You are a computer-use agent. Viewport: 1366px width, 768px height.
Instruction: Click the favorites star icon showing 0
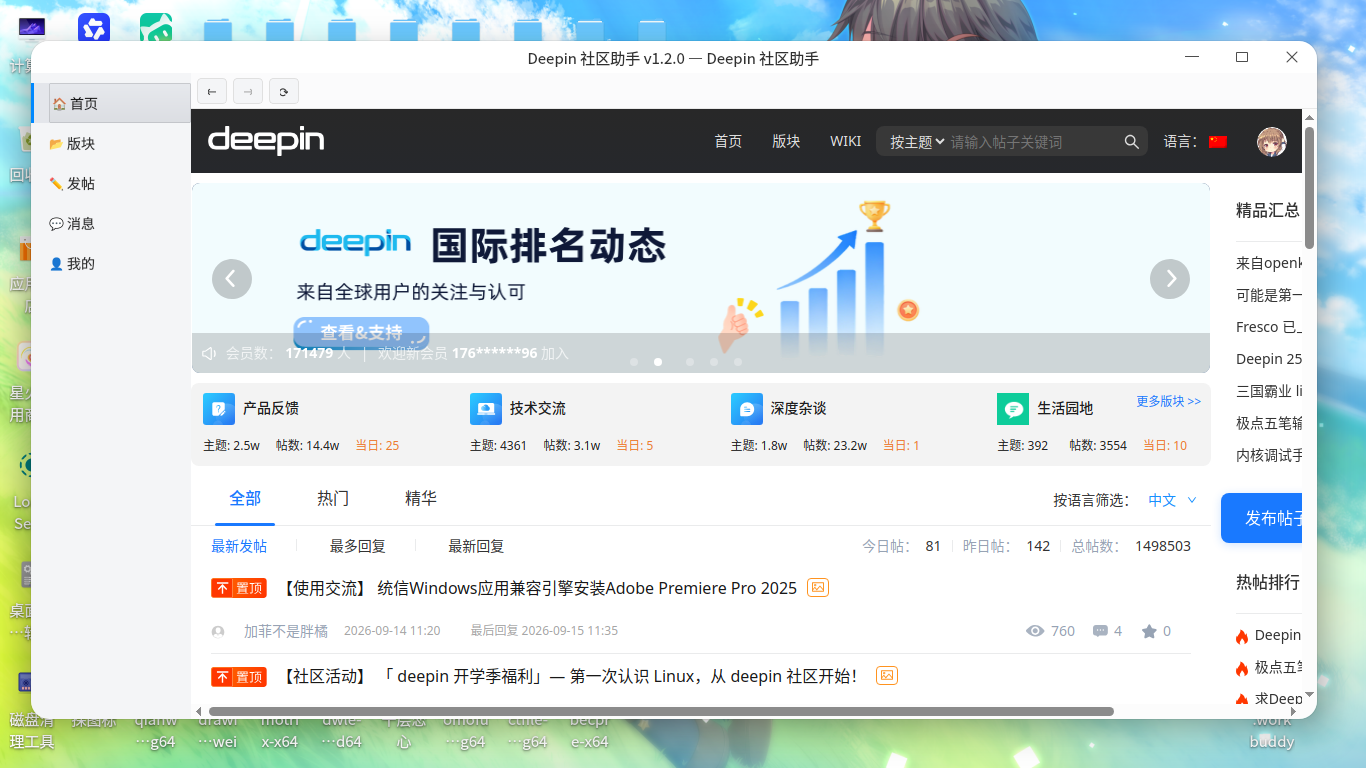[x=1149, y=631]
